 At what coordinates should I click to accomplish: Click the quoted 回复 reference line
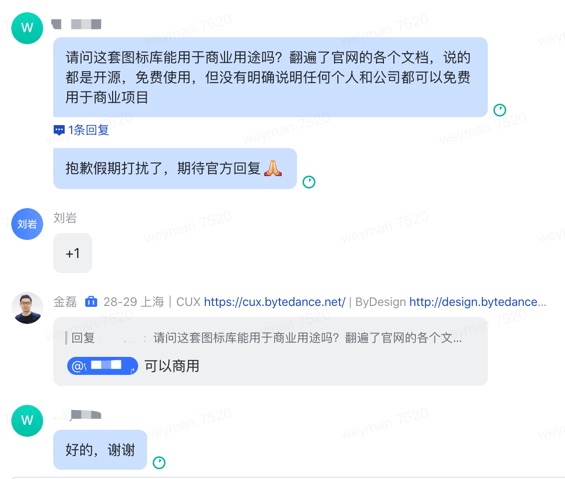263,338
